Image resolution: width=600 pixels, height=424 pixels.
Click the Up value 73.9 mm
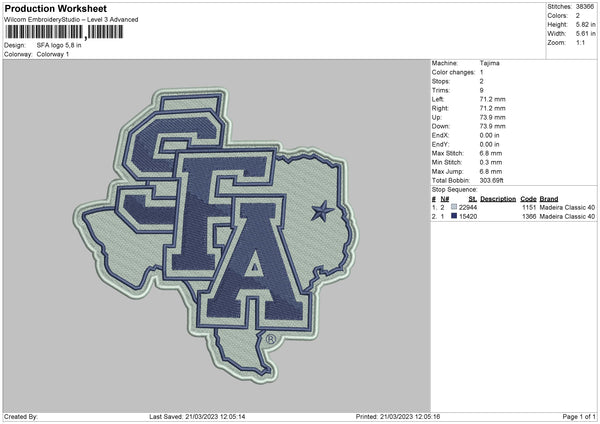[x=492, y=117]
